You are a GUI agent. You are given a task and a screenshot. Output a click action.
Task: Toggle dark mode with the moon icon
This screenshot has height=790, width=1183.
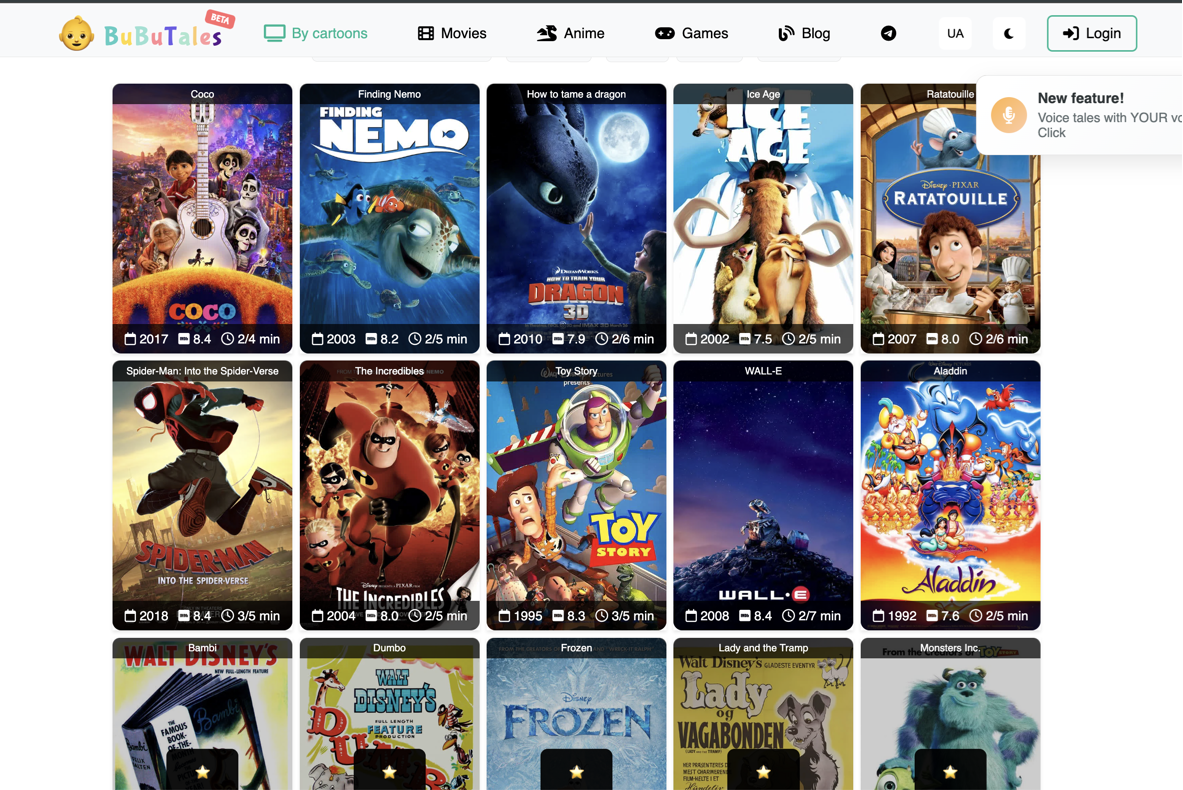click(1009, 33)
